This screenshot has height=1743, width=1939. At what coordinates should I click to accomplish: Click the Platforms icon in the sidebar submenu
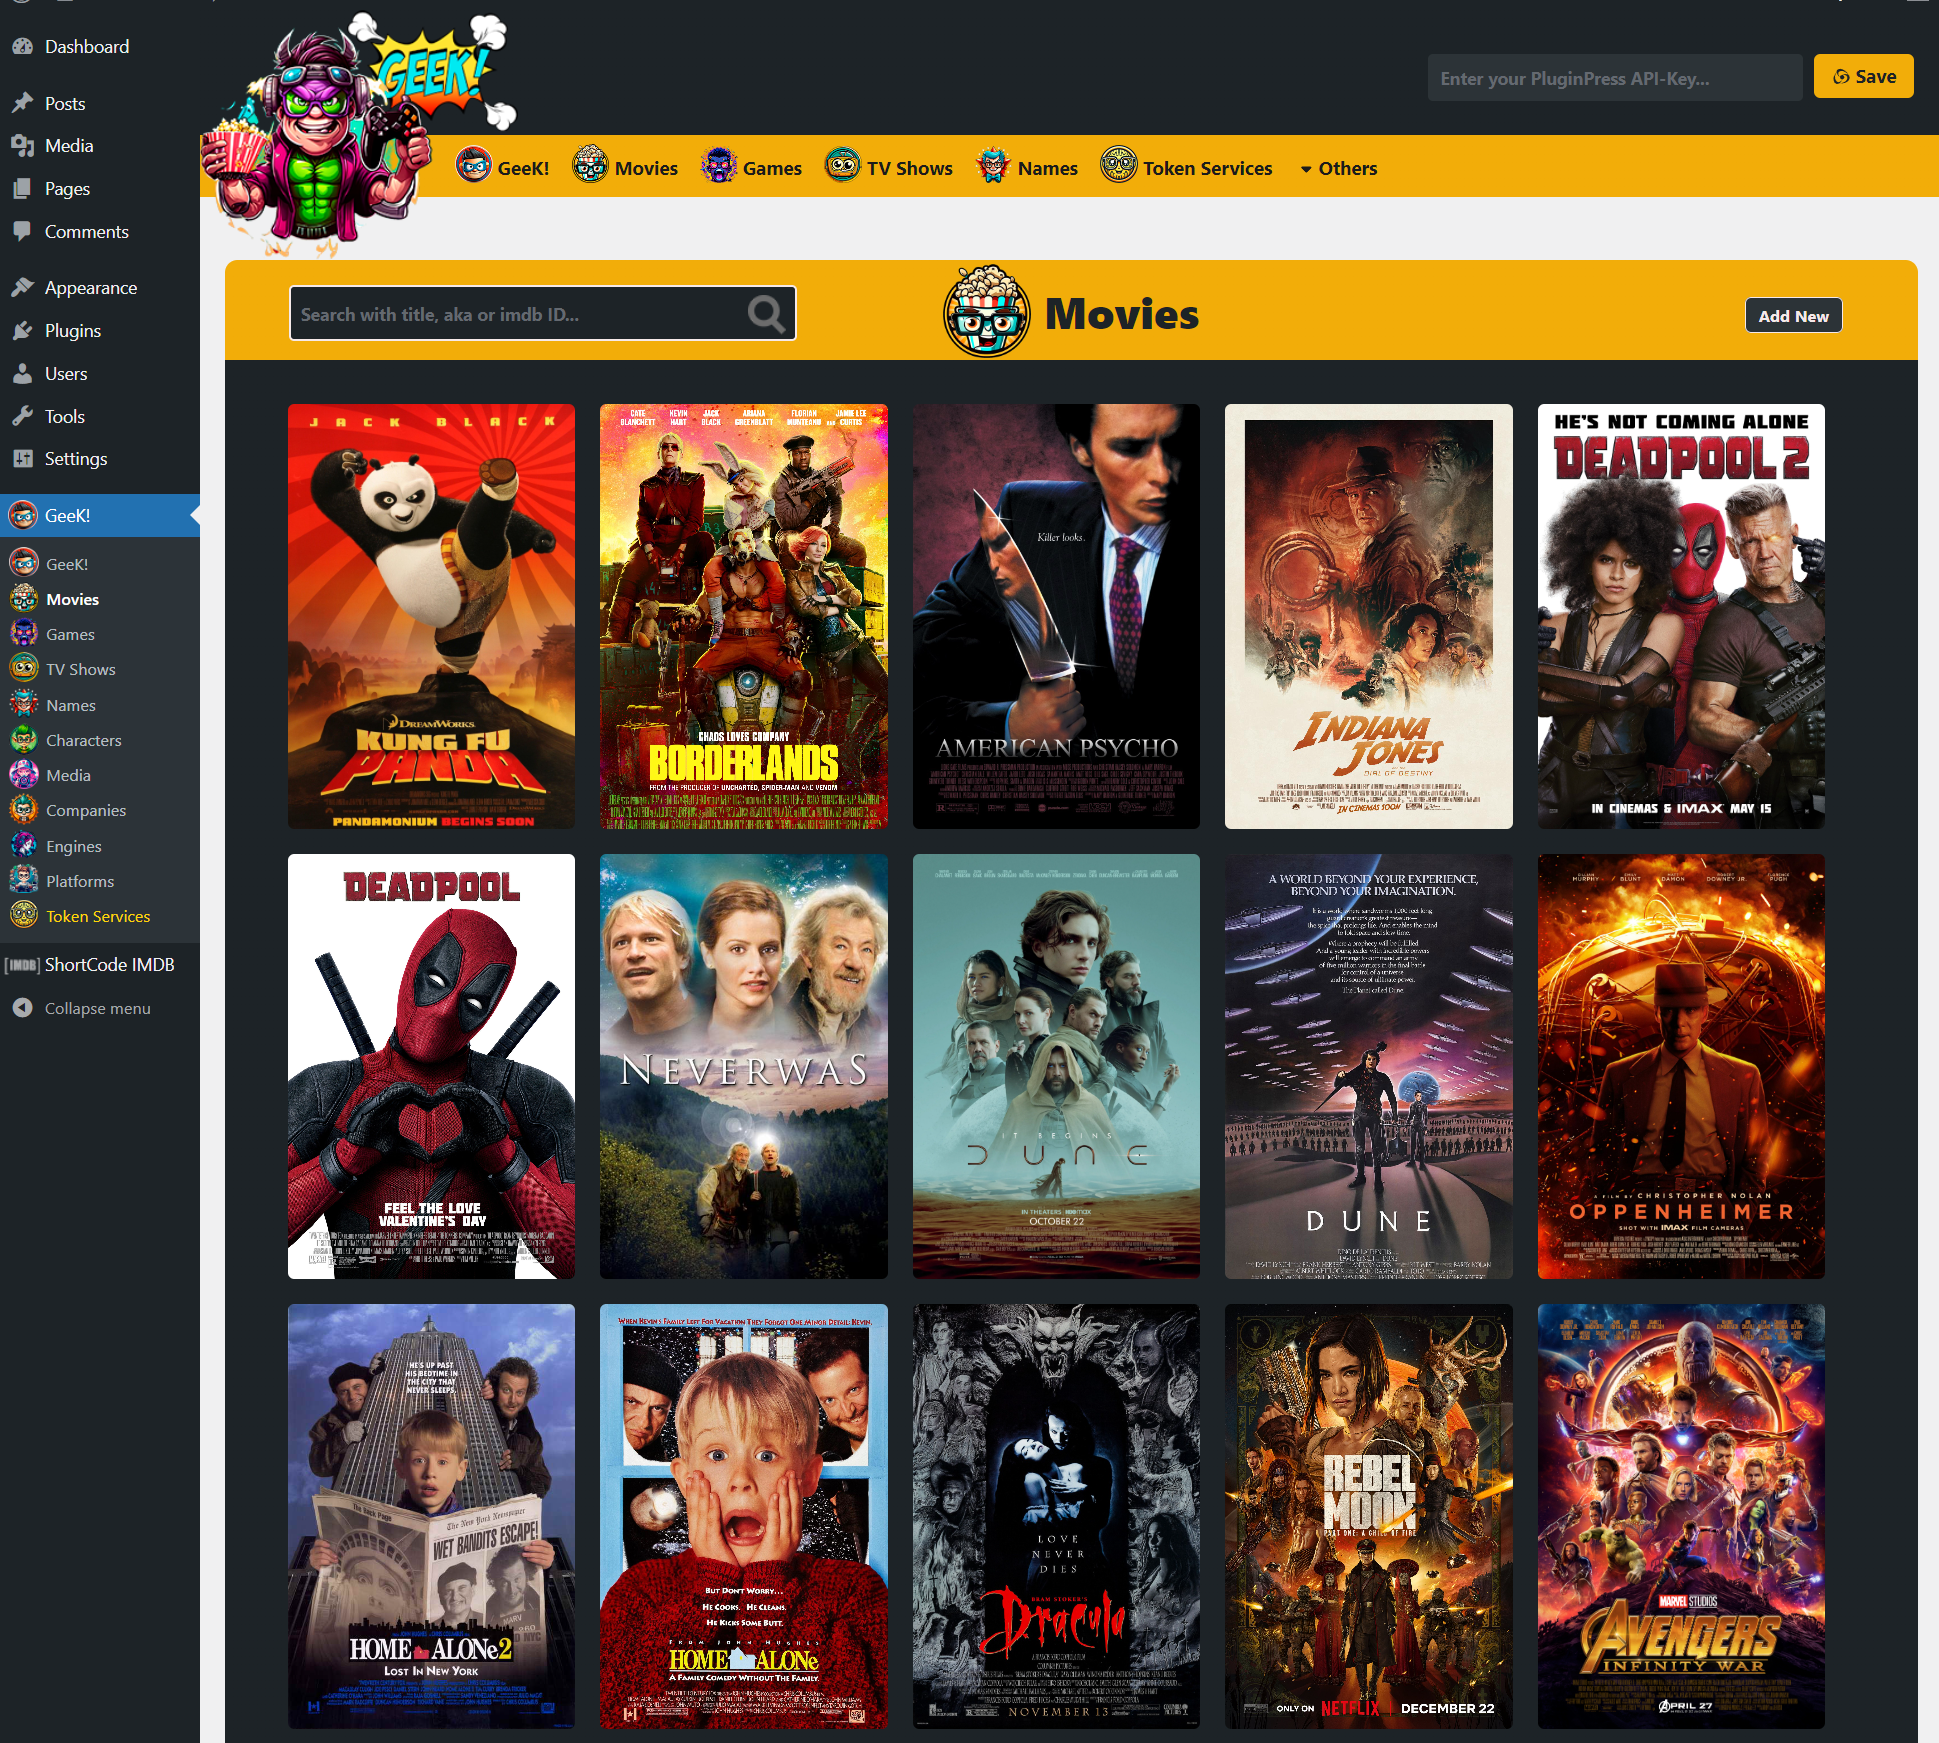[x=24, y=881]
